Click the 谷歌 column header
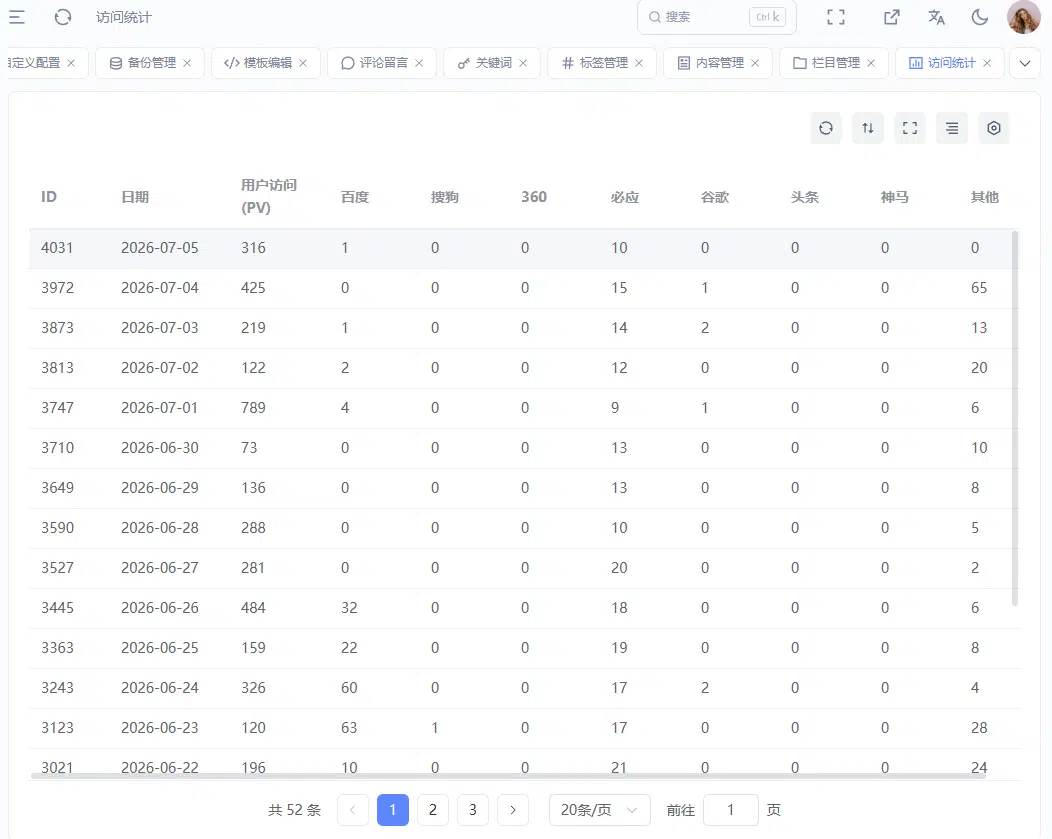Viewport: 1052px width, 839px height. coord(715,197)
